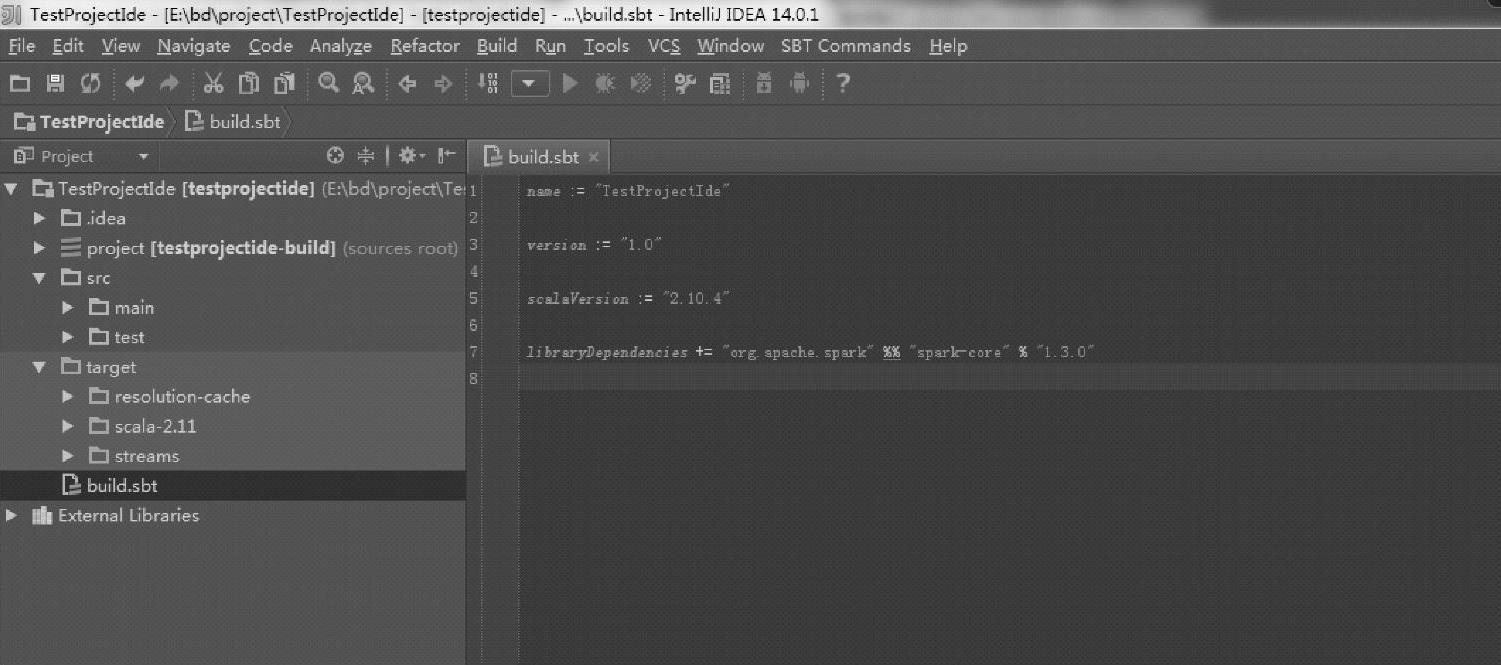1501x665 pixels.
Task: Expand the resolution-cache folder
Action: (67, 396)
